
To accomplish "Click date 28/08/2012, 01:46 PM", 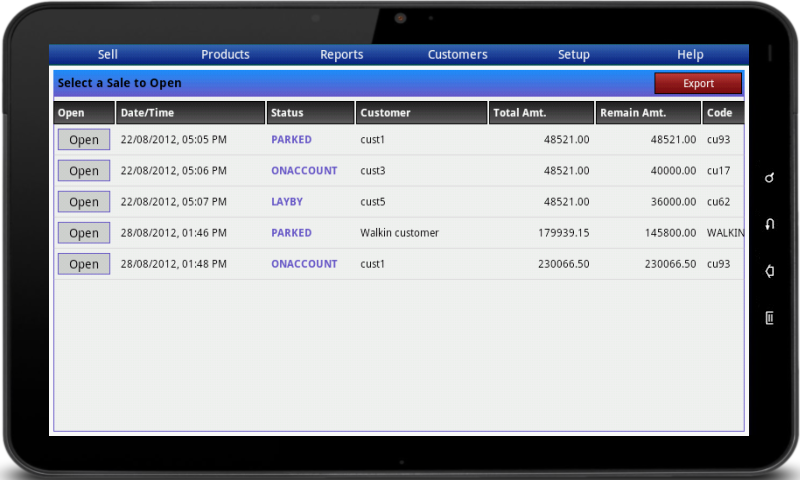I will point(173,233).
